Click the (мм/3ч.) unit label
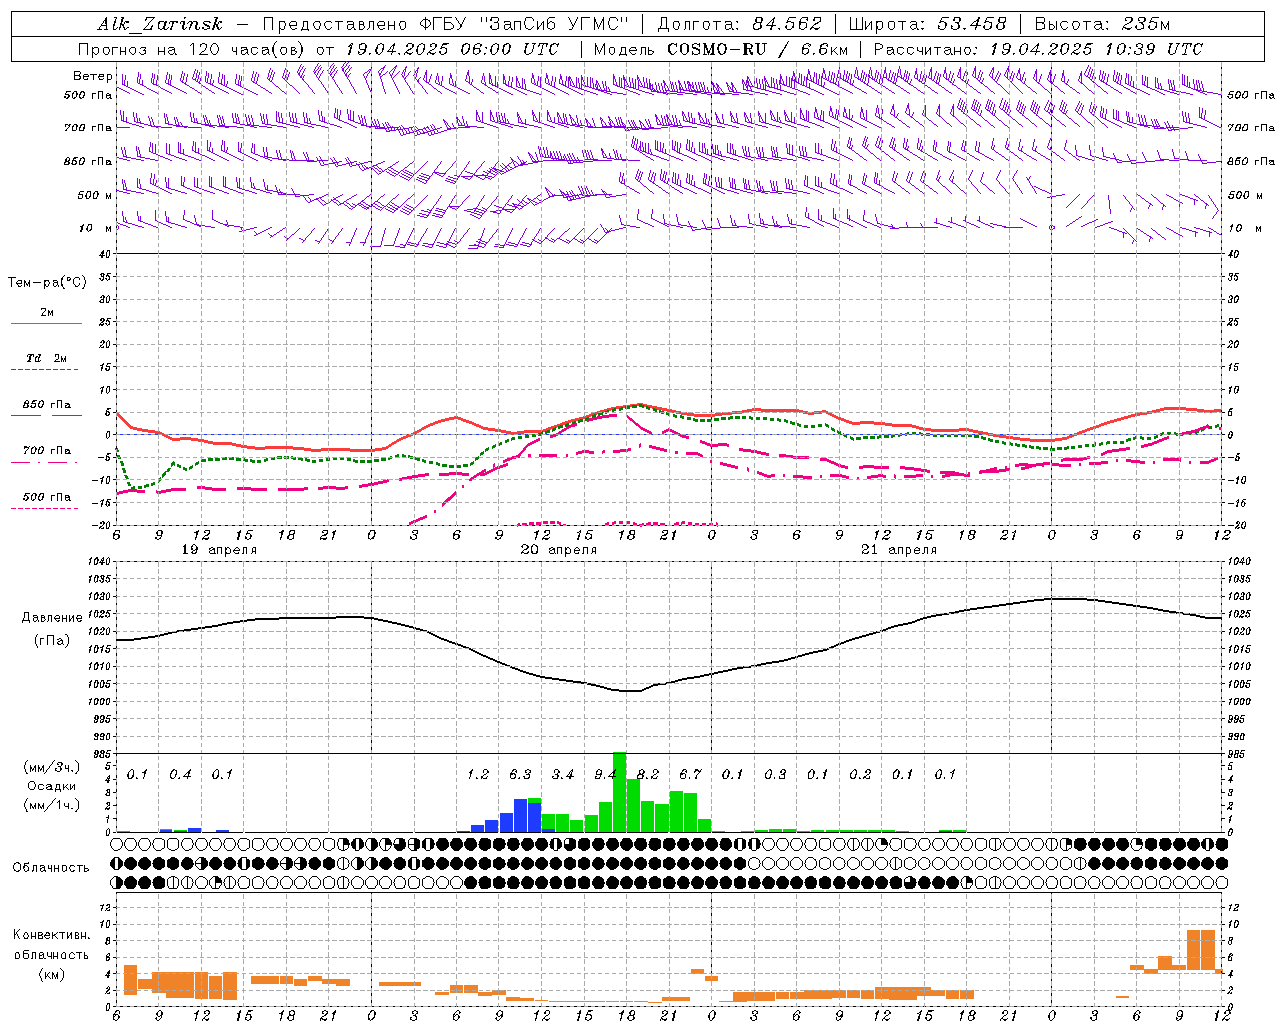Screen dimensions: 1280x1024 pos(51,767)
